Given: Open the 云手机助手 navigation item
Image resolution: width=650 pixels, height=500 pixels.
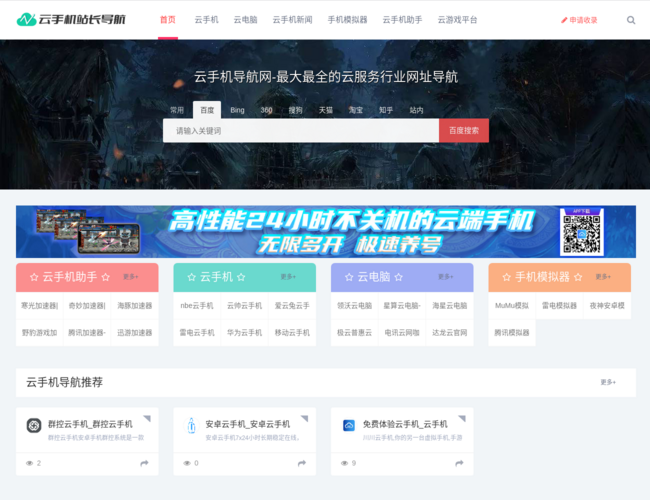Looking at the screenshot, I should 403,20.
